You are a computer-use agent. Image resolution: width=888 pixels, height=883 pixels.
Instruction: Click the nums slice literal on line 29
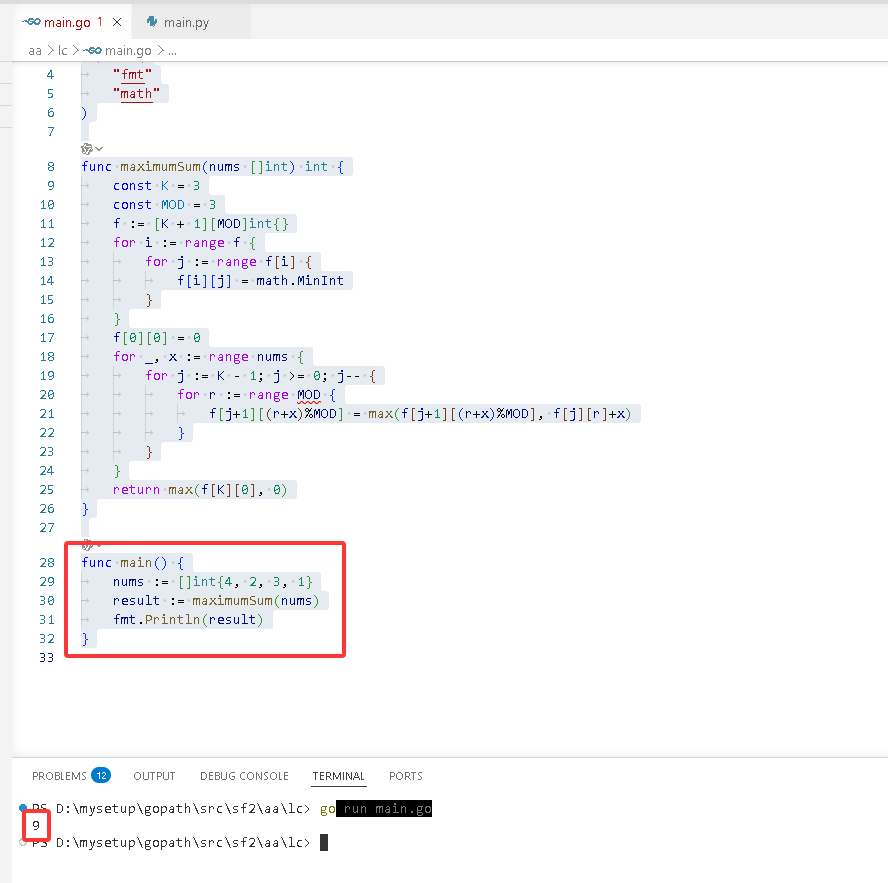[245, 582]
